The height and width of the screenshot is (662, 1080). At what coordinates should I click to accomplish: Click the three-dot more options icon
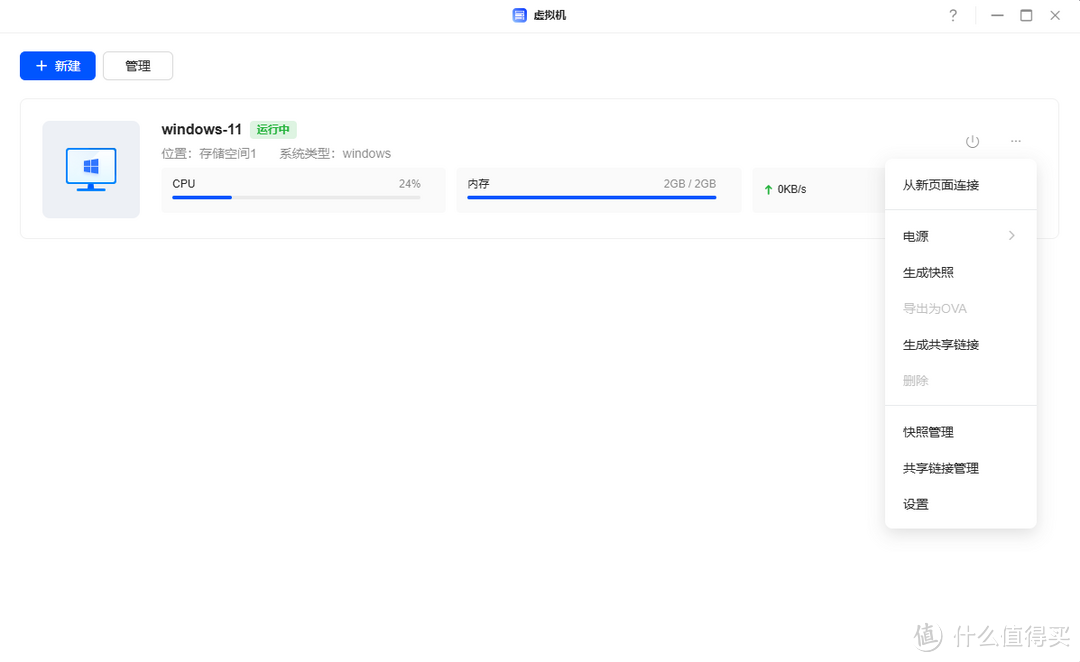point(1016,142)
